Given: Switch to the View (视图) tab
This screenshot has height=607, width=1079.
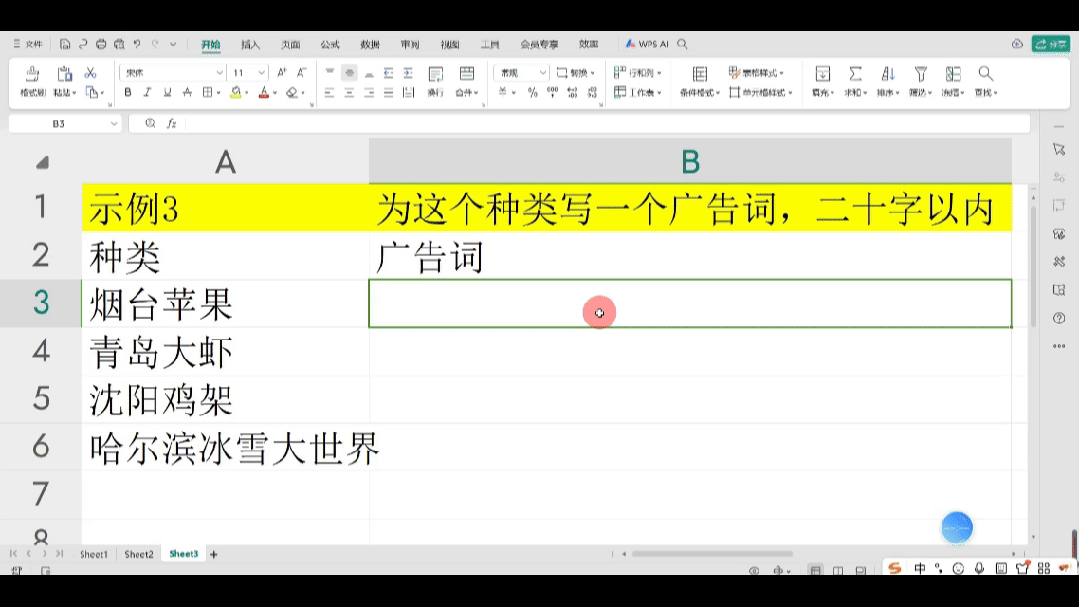Looking at the screenshot, I should pos(450,44).
